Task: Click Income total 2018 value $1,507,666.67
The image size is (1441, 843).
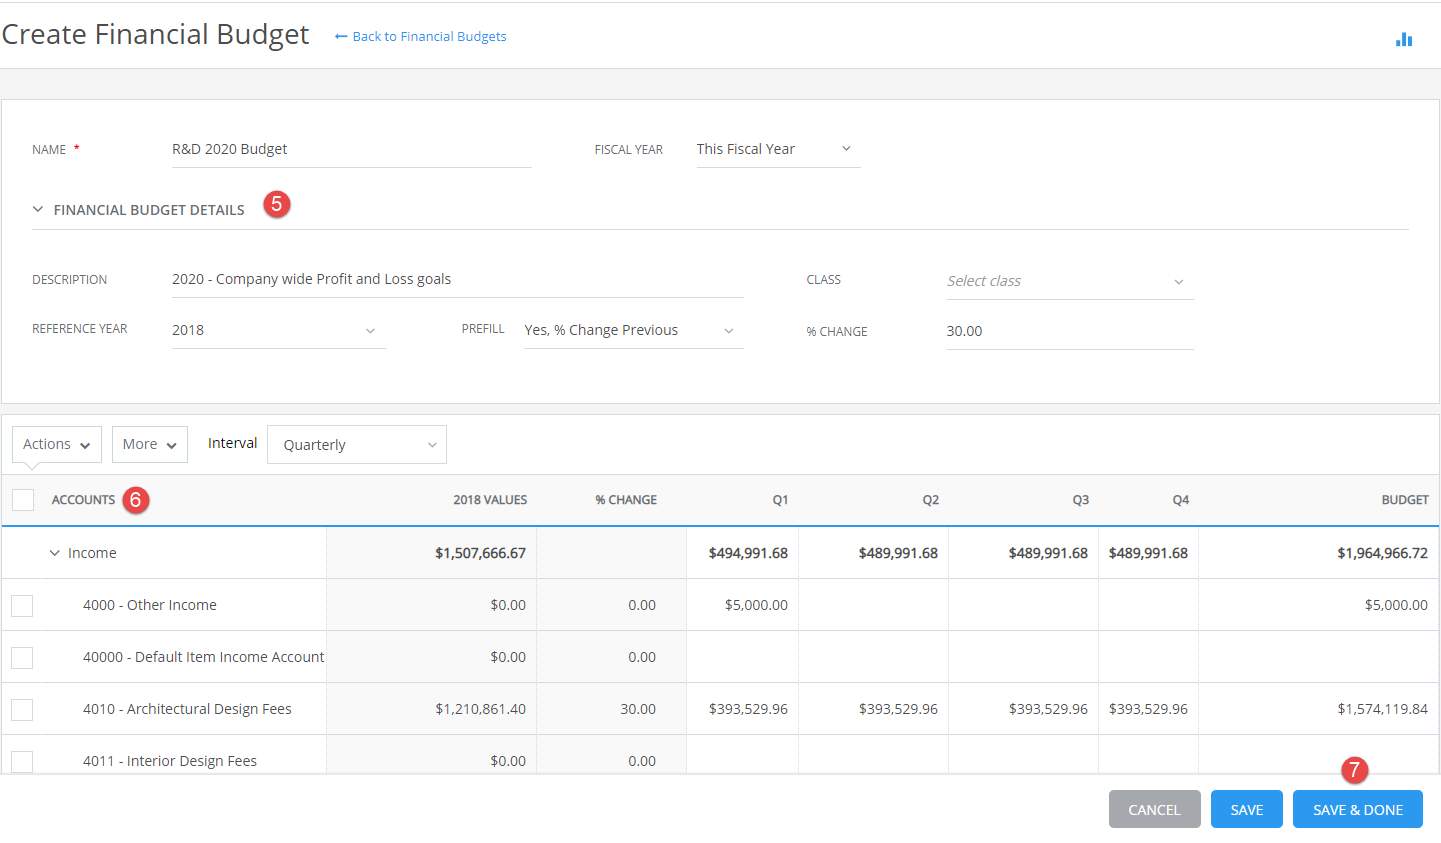Action: [x=480, y=553]
